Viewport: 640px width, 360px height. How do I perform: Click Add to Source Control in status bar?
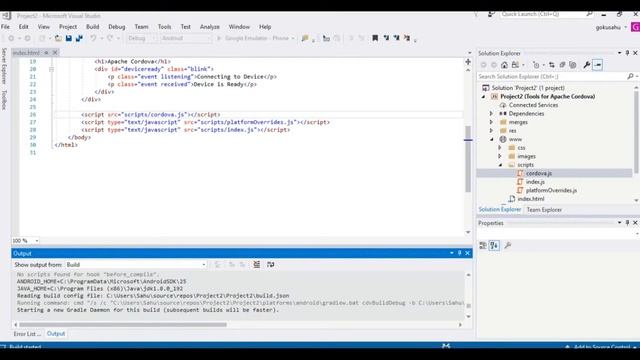click(602, 347)
